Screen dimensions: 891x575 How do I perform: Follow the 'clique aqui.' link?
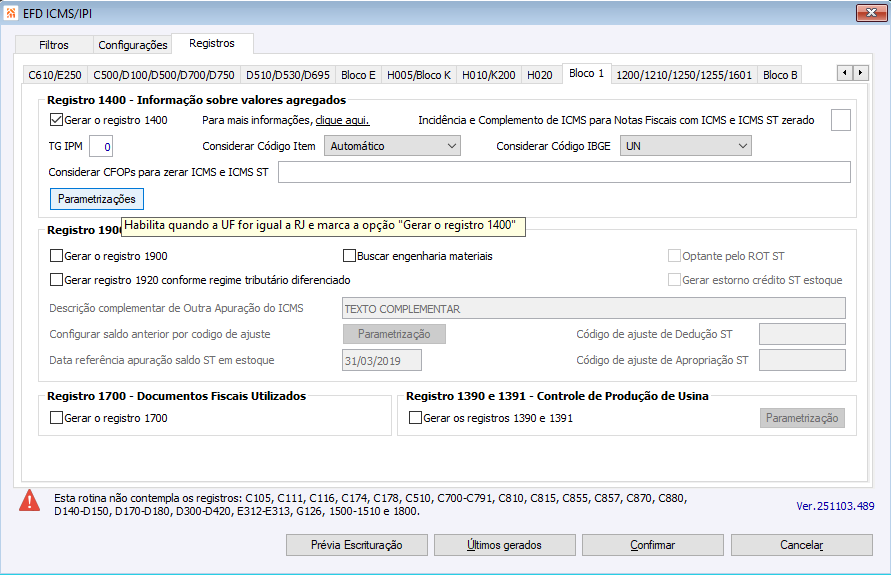click(343, 120)
